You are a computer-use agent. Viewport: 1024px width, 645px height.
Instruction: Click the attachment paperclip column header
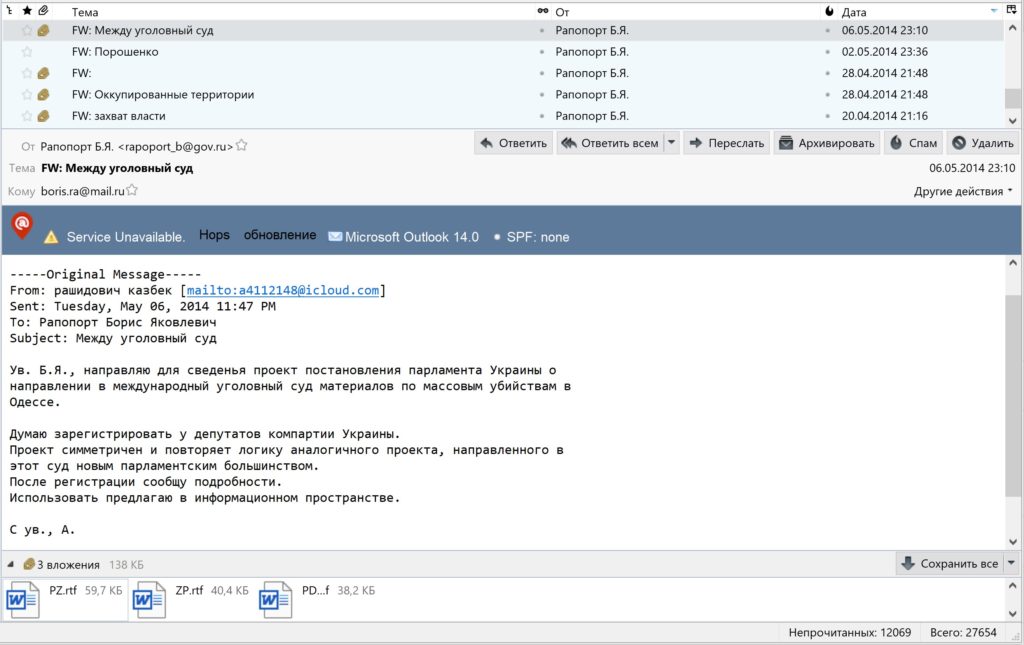tap(43, 11)
